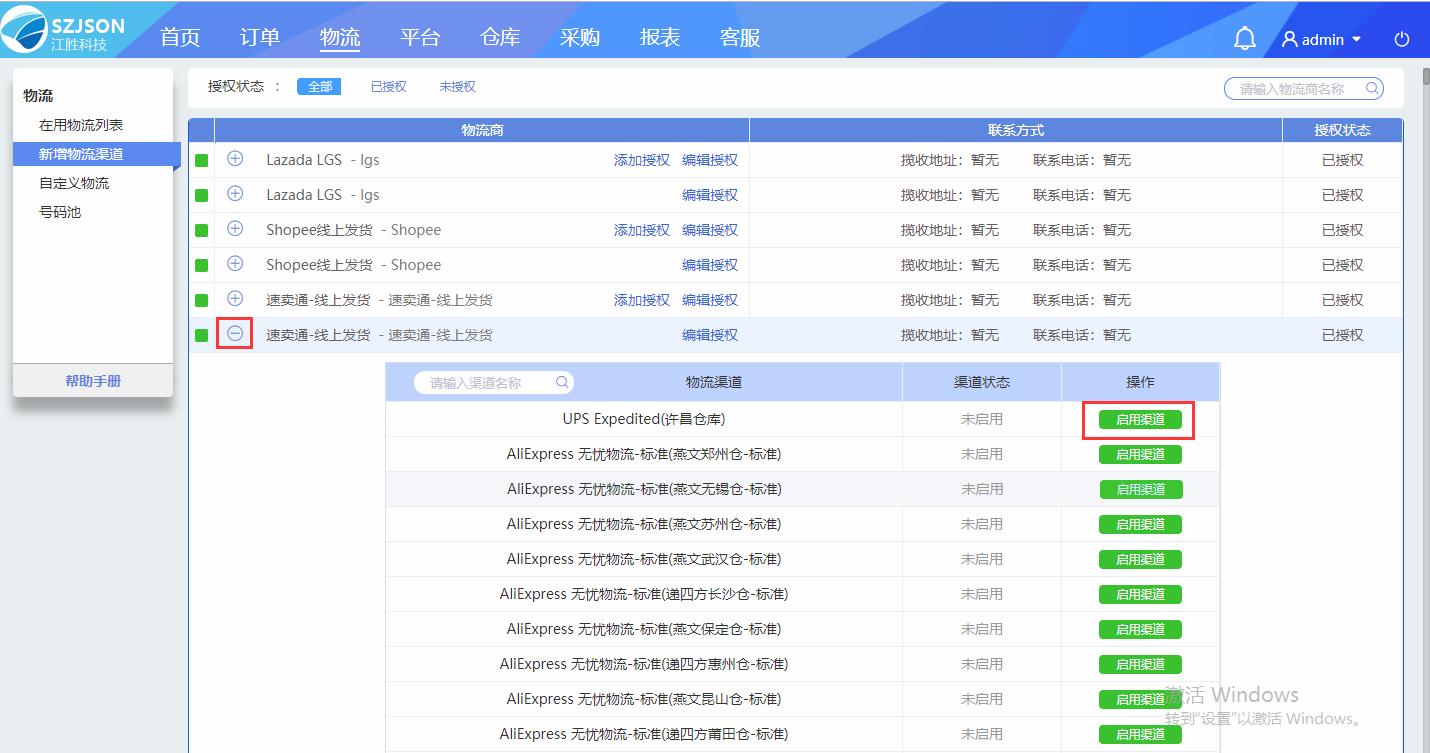Click the 授权状态 column header
This screenshot has width=1430, height=753.
tap(1342, 130)
